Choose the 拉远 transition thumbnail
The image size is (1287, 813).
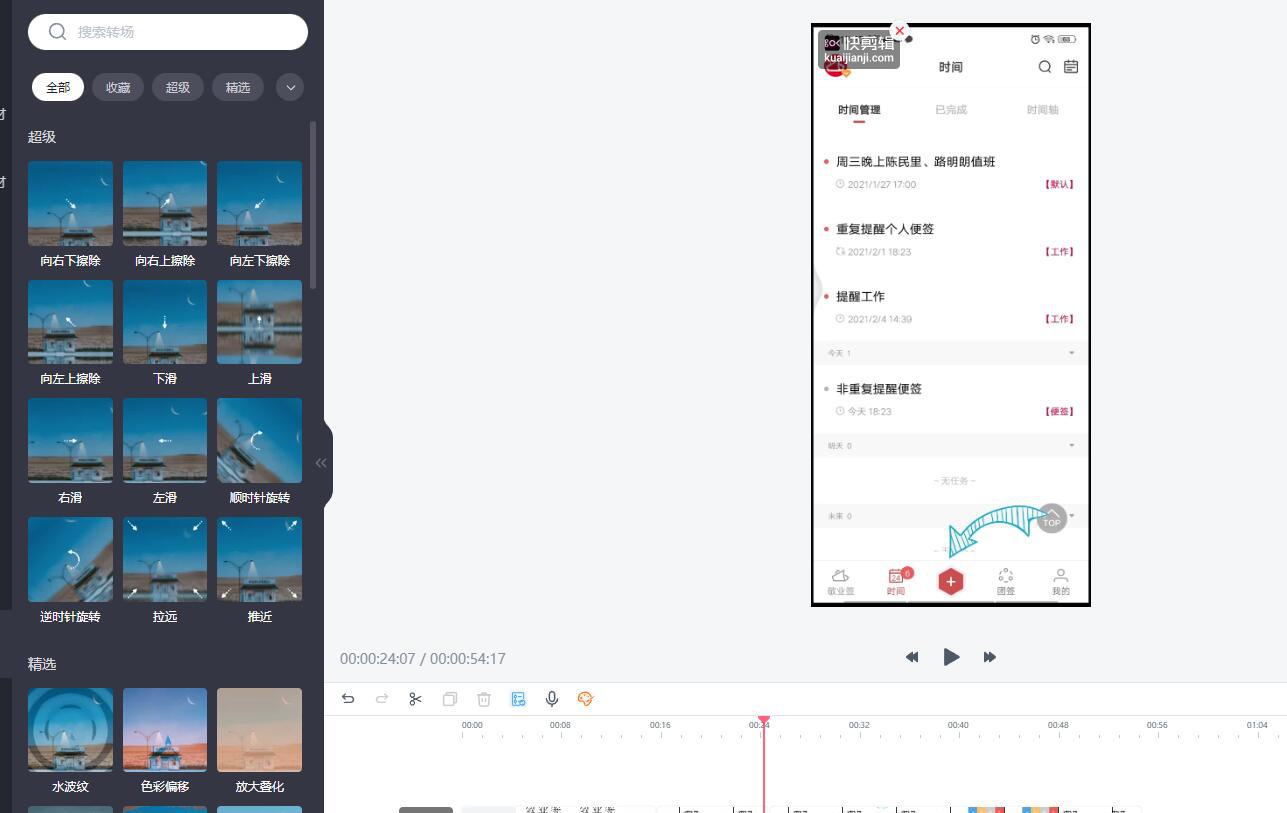pyautogui.click(x=165, y=559)
